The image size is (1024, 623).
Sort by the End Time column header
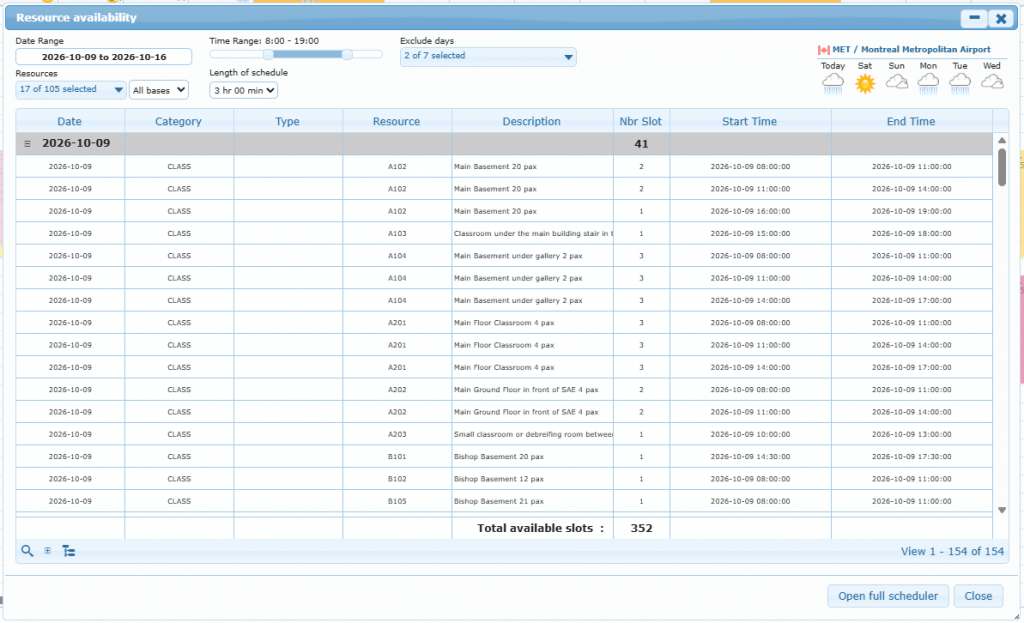tap(911, 121)
